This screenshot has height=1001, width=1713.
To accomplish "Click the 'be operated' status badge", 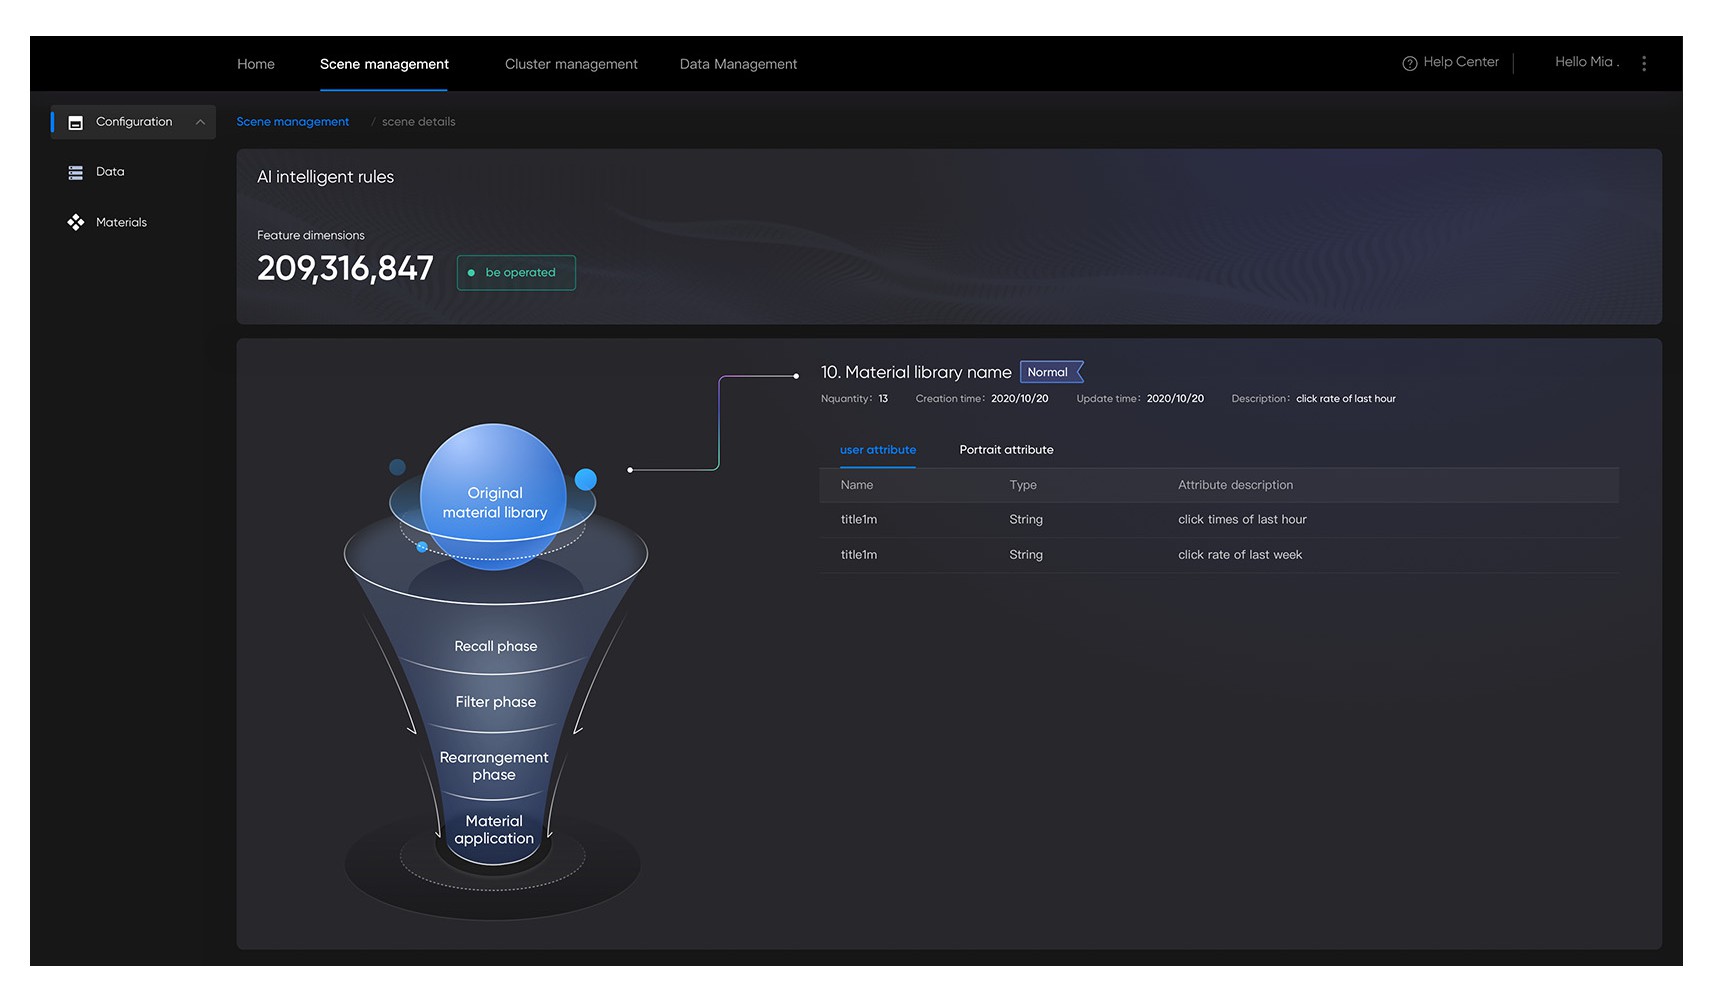I will pyautogui.click(x=516, y=272).
